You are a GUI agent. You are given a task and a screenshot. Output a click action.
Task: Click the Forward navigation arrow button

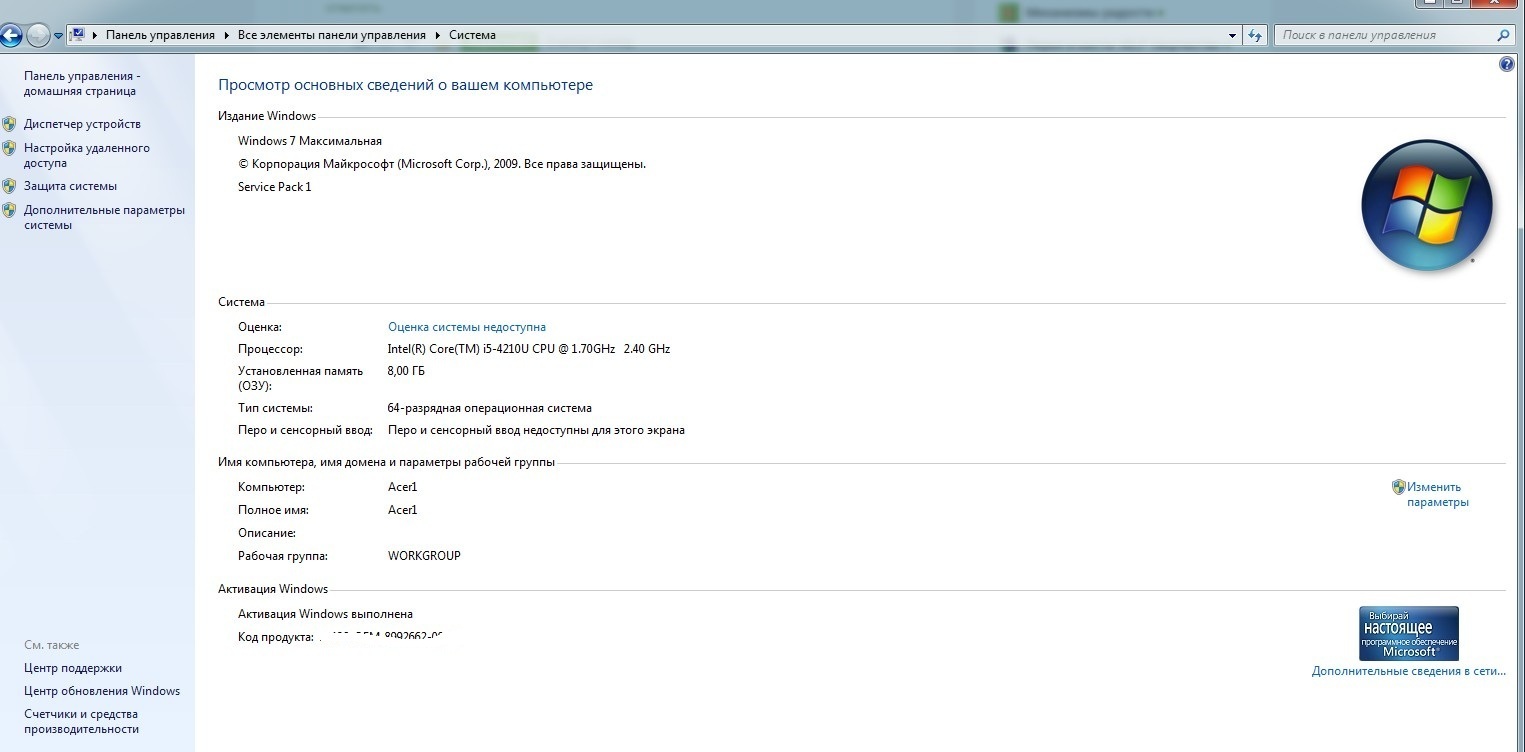point(38,35)
